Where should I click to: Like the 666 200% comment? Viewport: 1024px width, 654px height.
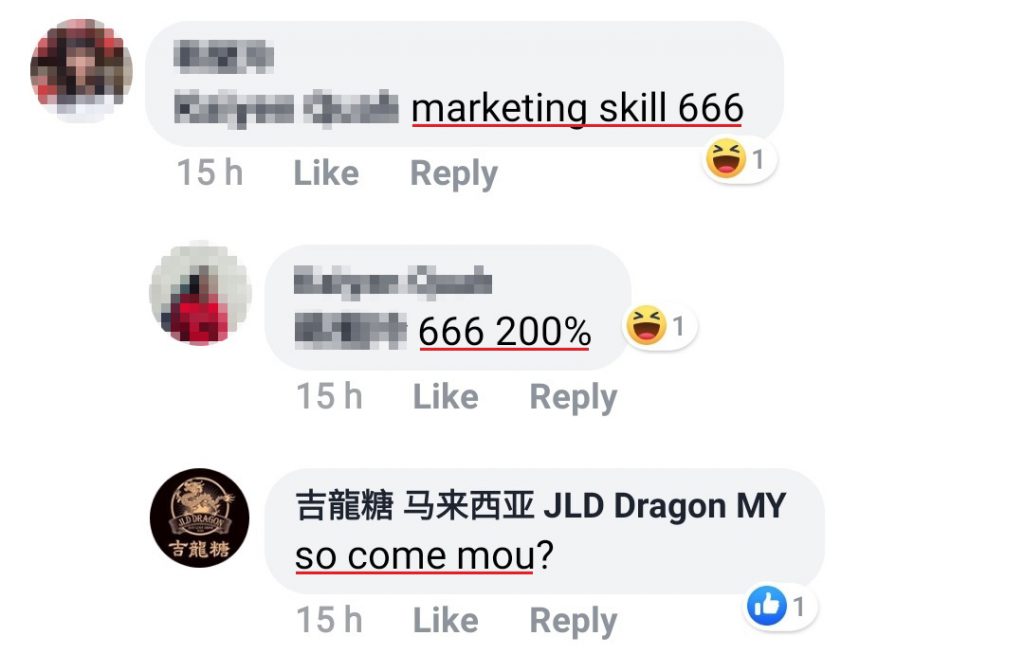[445, 397]
